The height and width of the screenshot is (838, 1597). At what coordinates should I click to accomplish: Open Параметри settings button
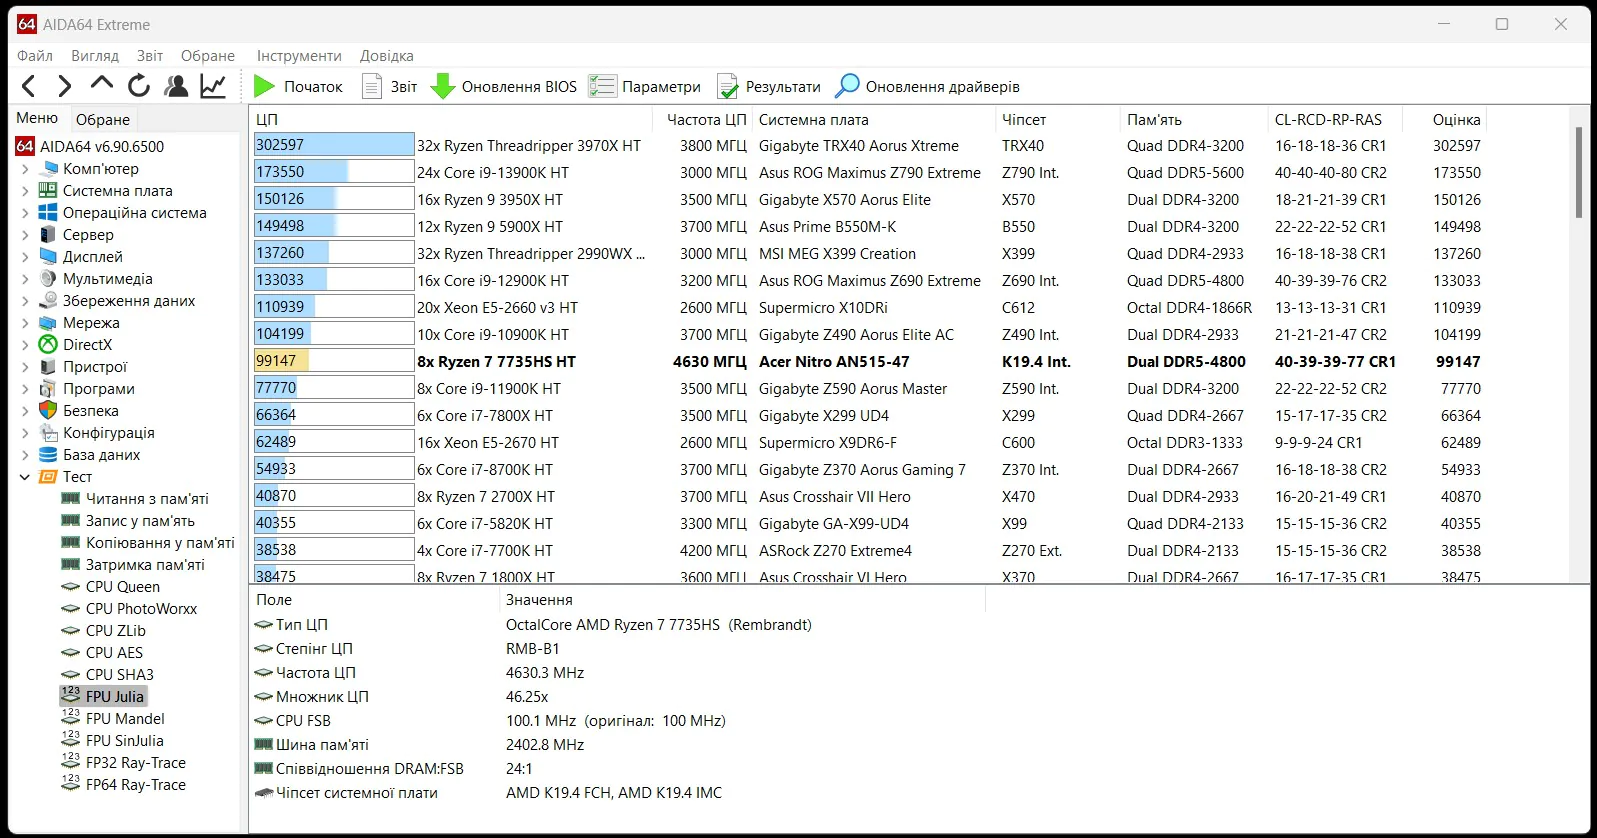[645, 87]
